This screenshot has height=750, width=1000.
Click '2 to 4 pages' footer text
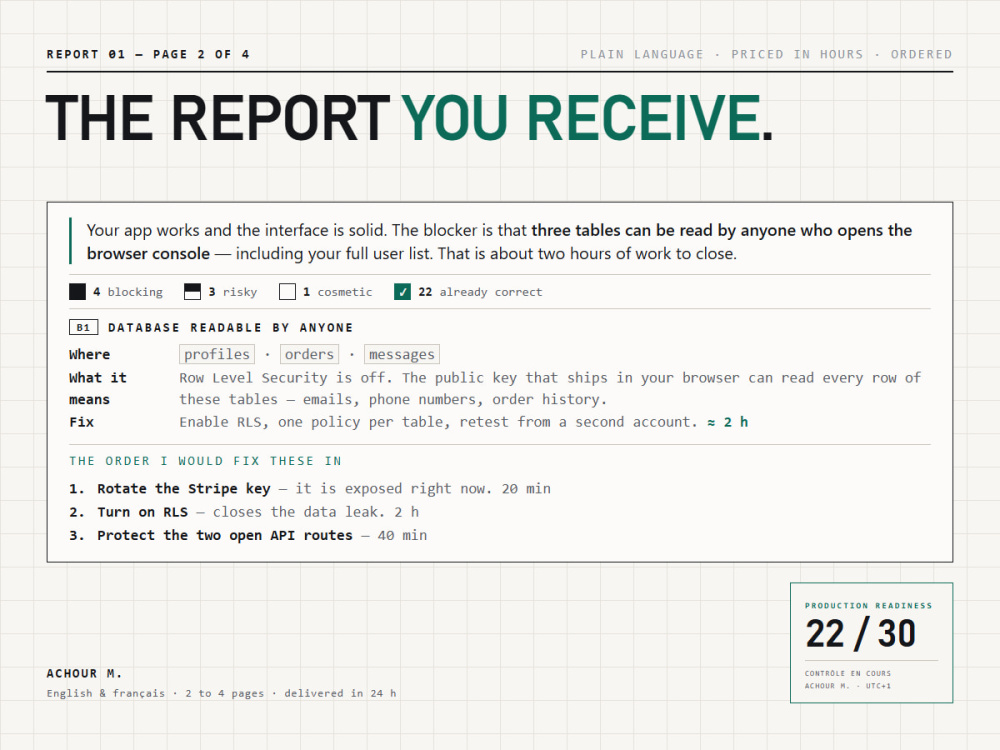[224, 693]
